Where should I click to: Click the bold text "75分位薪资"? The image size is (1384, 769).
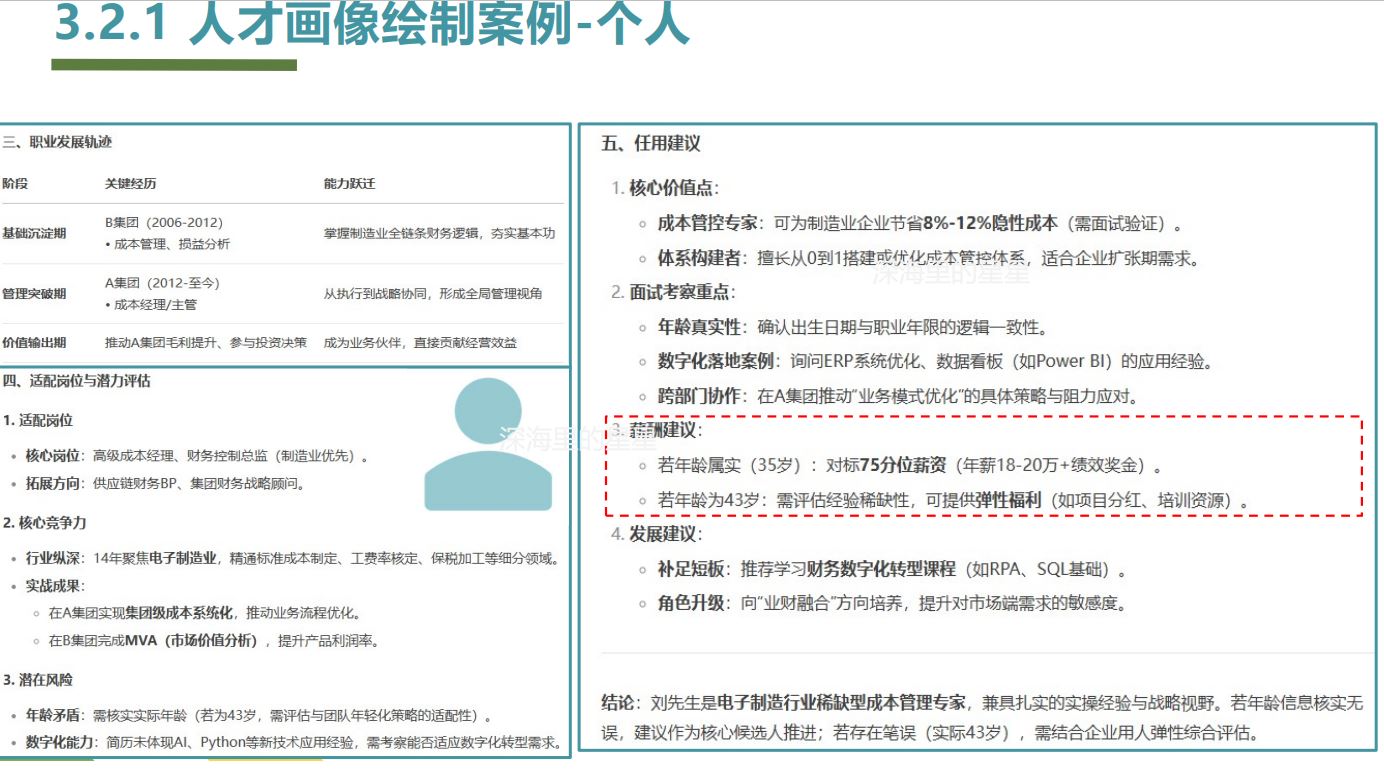pos(903,465)
